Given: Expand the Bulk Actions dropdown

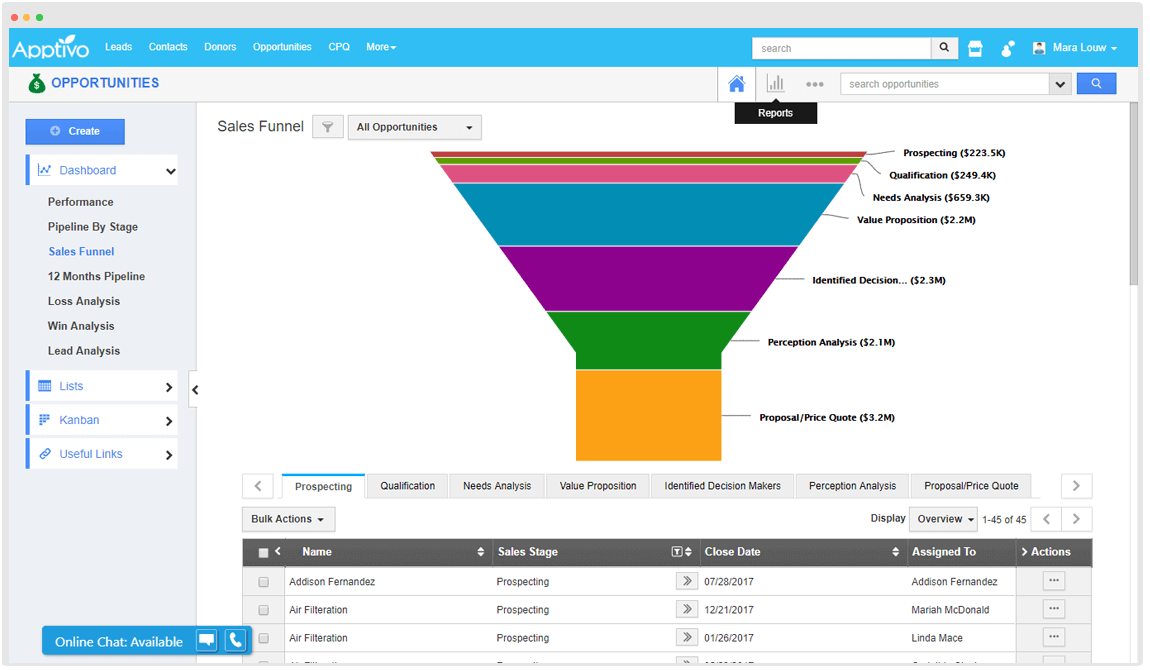Looking at the screenshot, I should pos(288,519).
